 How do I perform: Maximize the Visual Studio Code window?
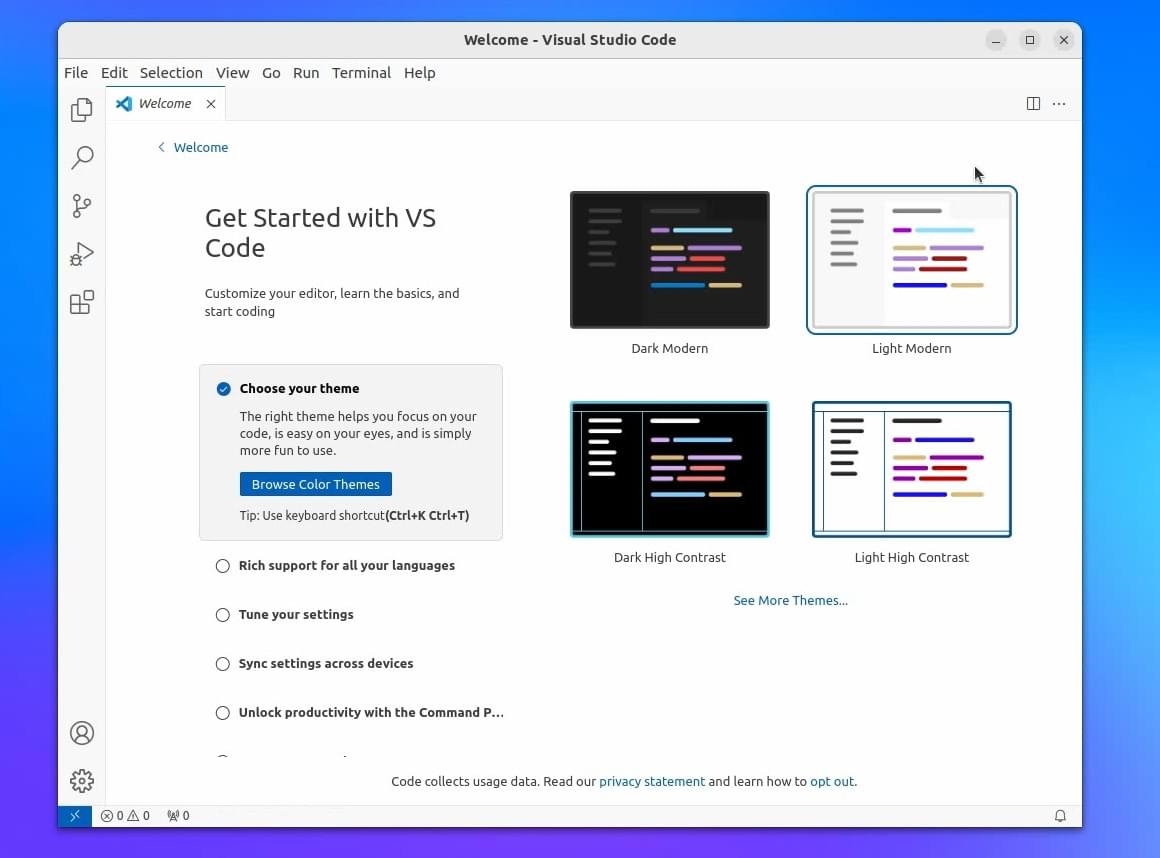1030,40
